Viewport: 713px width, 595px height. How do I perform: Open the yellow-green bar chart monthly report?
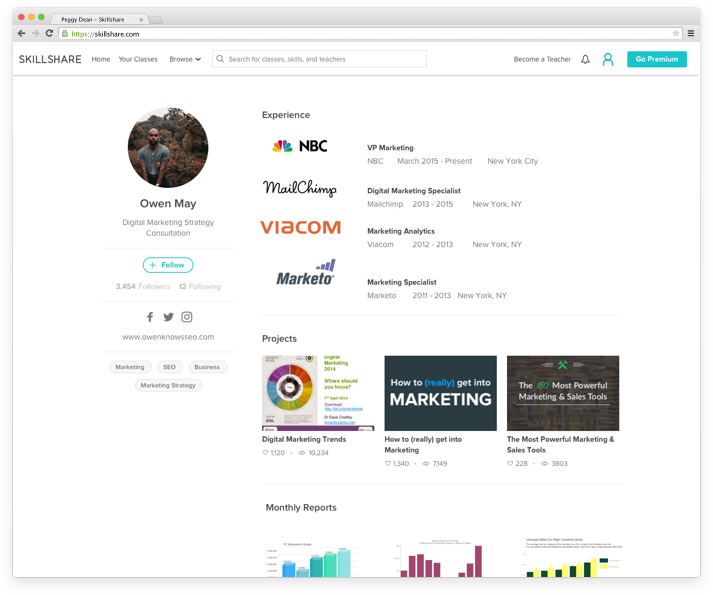point(572,558)
